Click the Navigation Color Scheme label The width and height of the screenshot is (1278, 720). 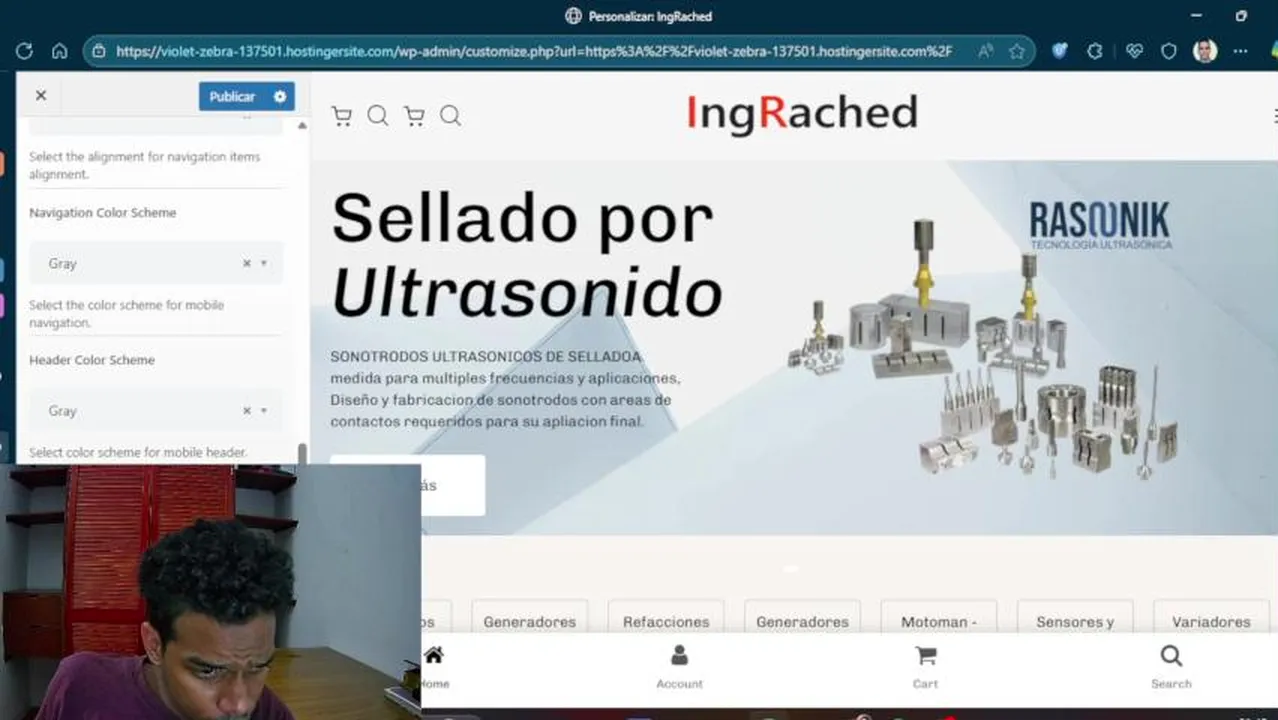click(102, 213)
